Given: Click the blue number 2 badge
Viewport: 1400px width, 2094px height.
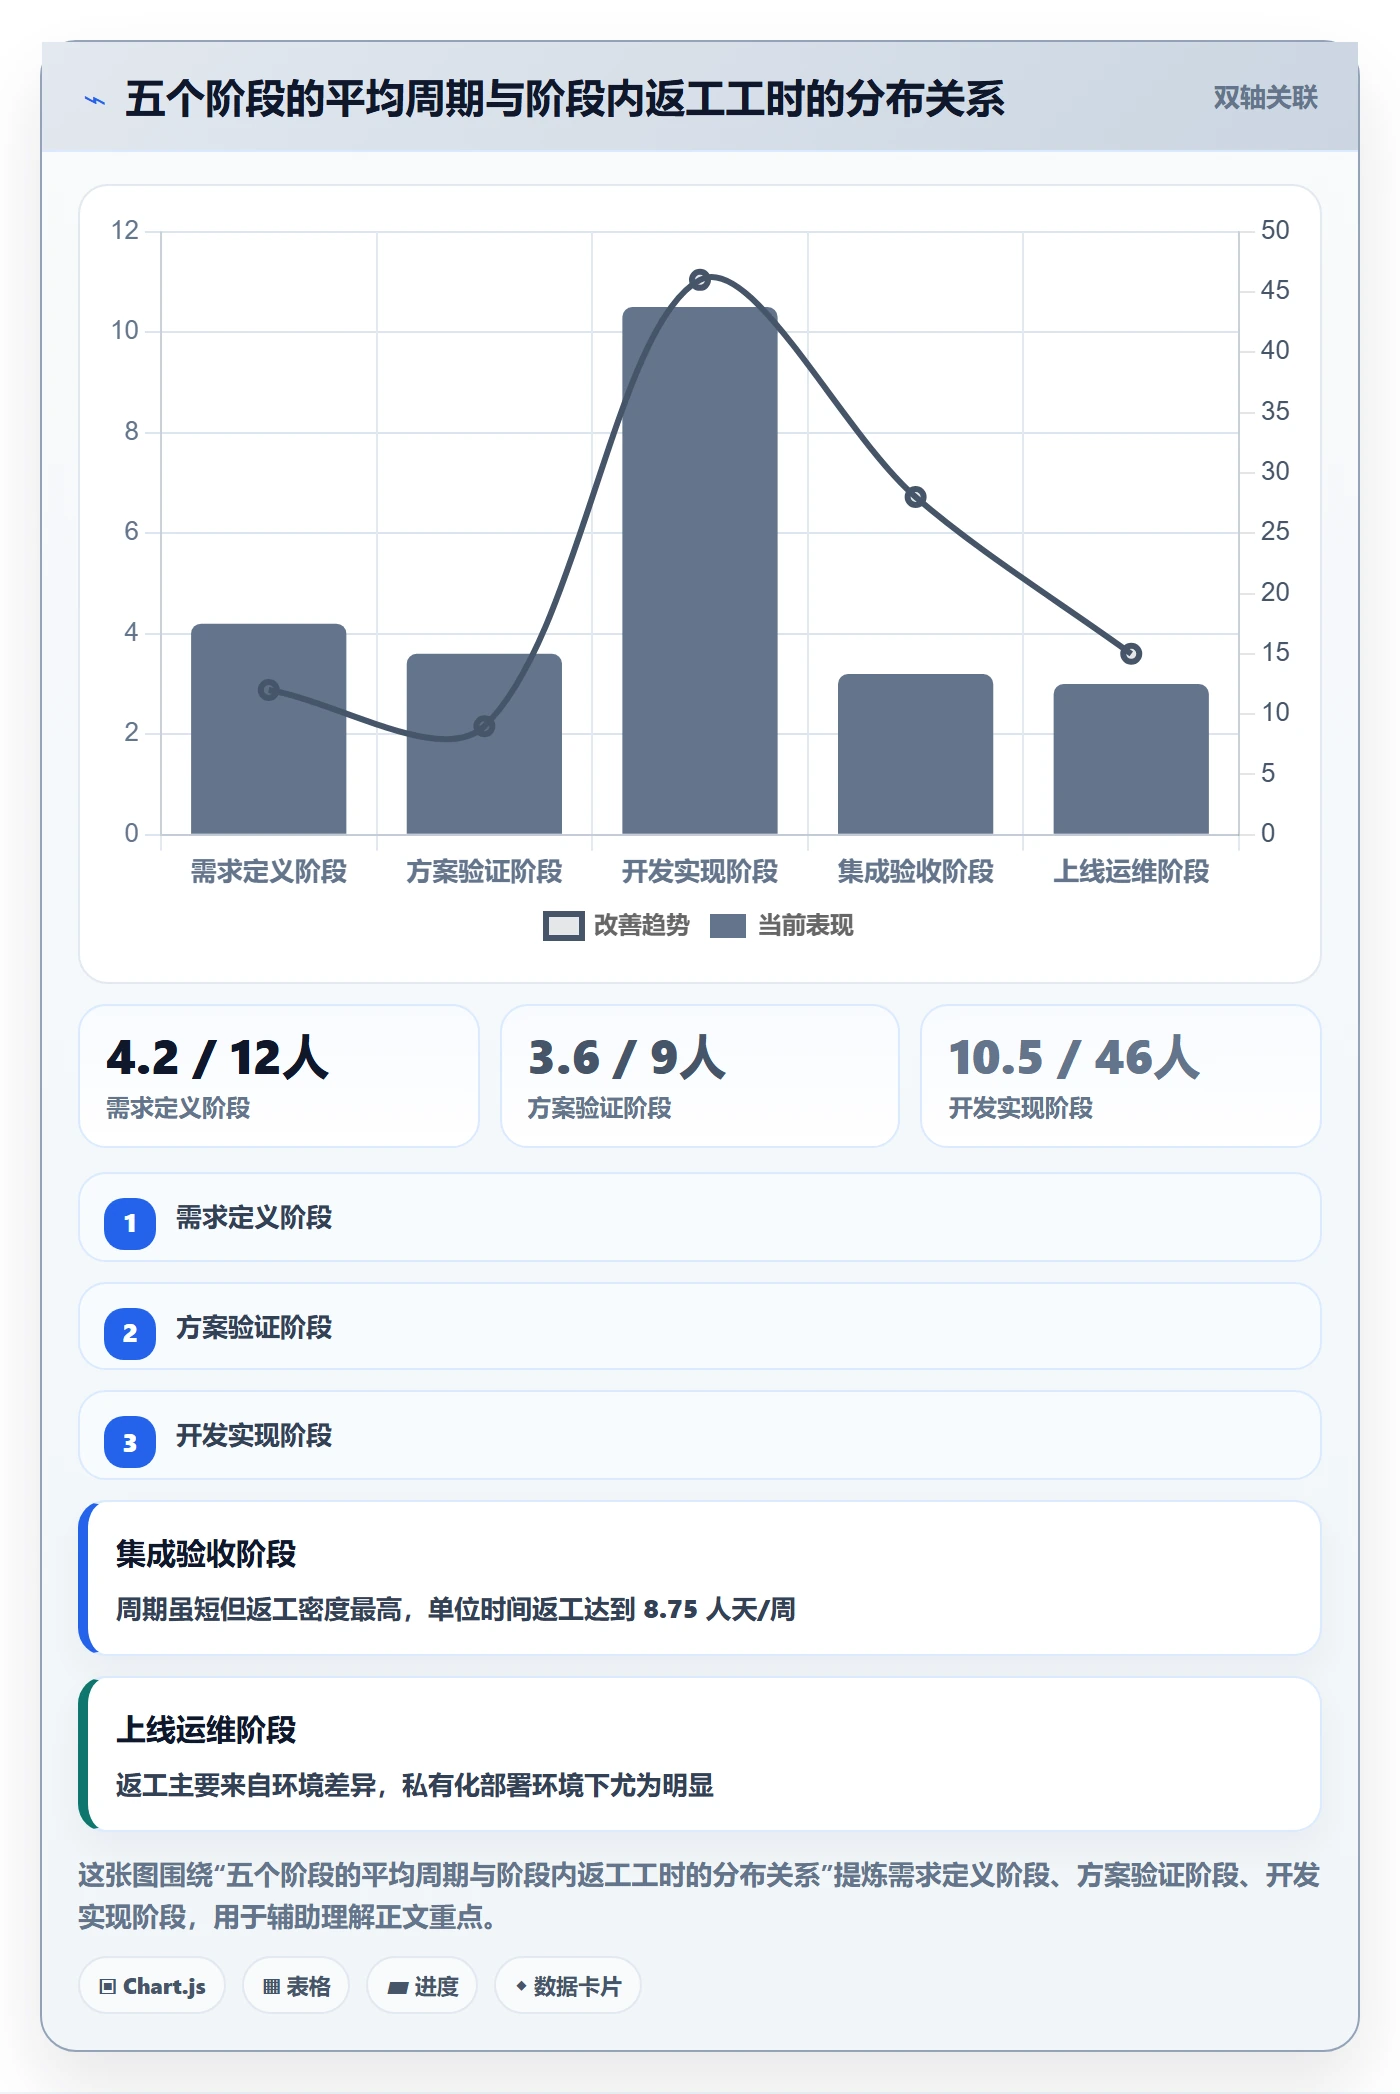Looking at the screenshot, I should 130,1333.
